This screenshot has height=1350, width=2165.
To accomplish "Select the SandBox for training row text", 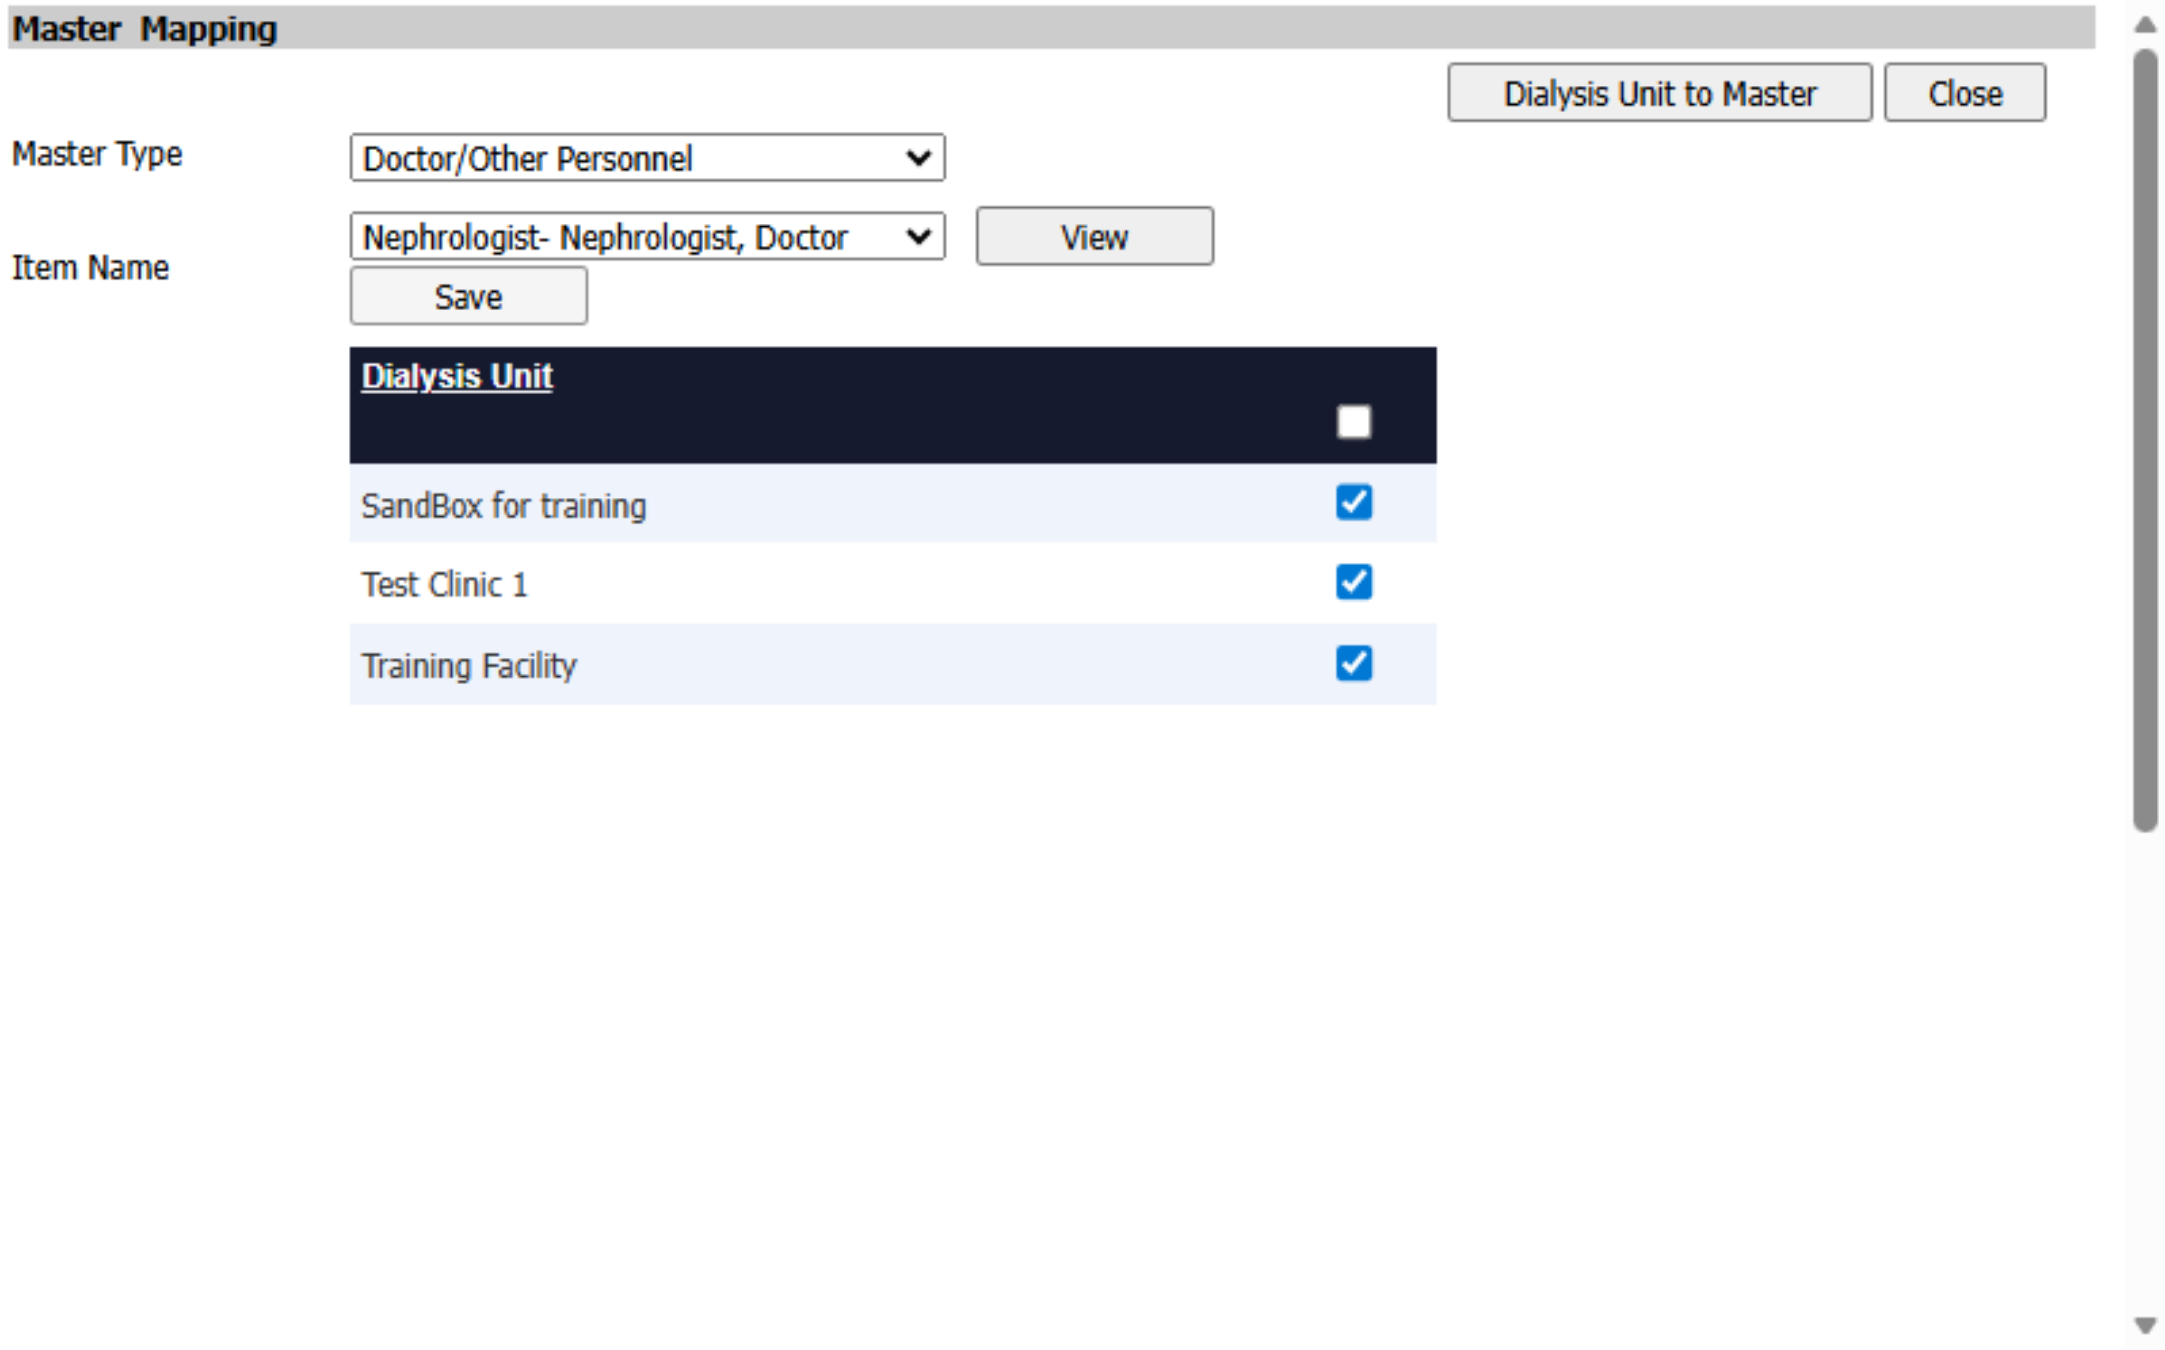I will [x=504, y=506].
